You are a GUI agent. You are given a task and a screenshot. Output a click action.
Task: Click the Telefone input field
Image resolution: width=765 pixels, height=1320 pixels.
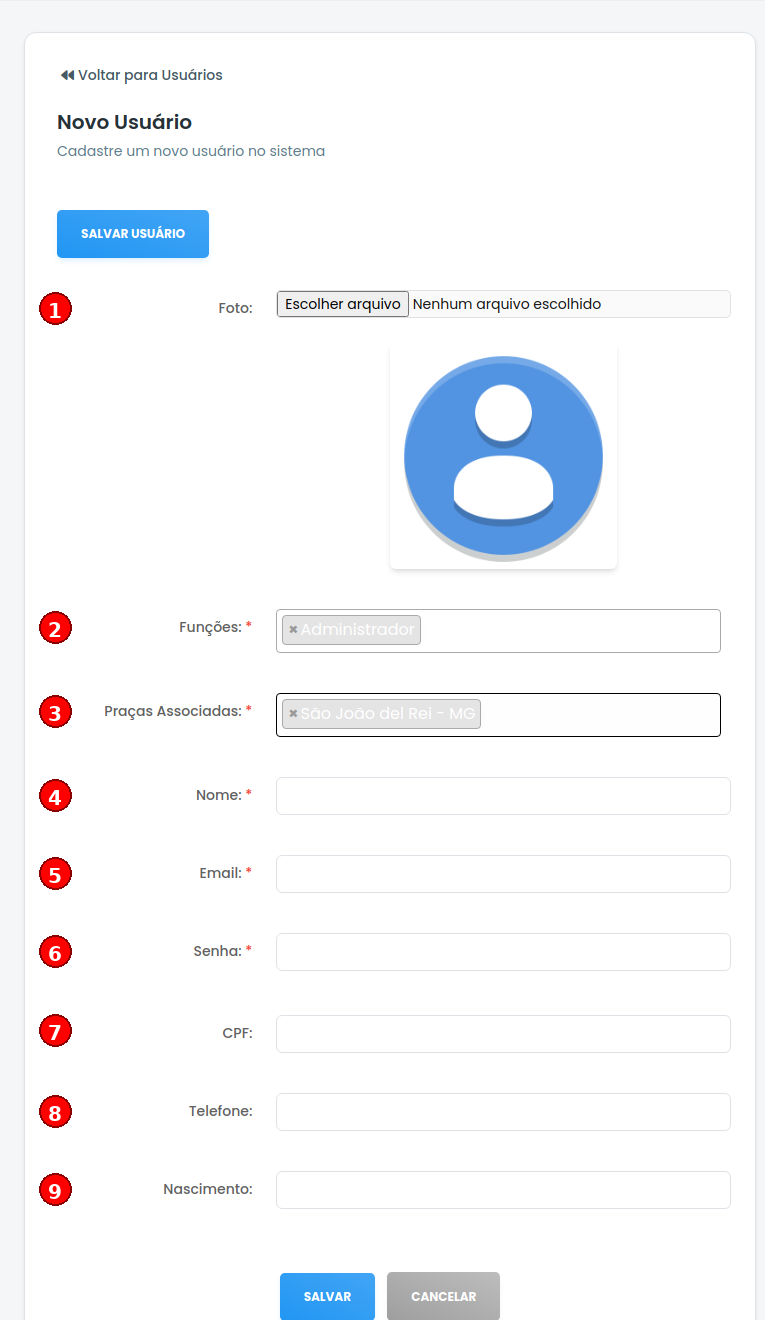(x=503, y=1112)
